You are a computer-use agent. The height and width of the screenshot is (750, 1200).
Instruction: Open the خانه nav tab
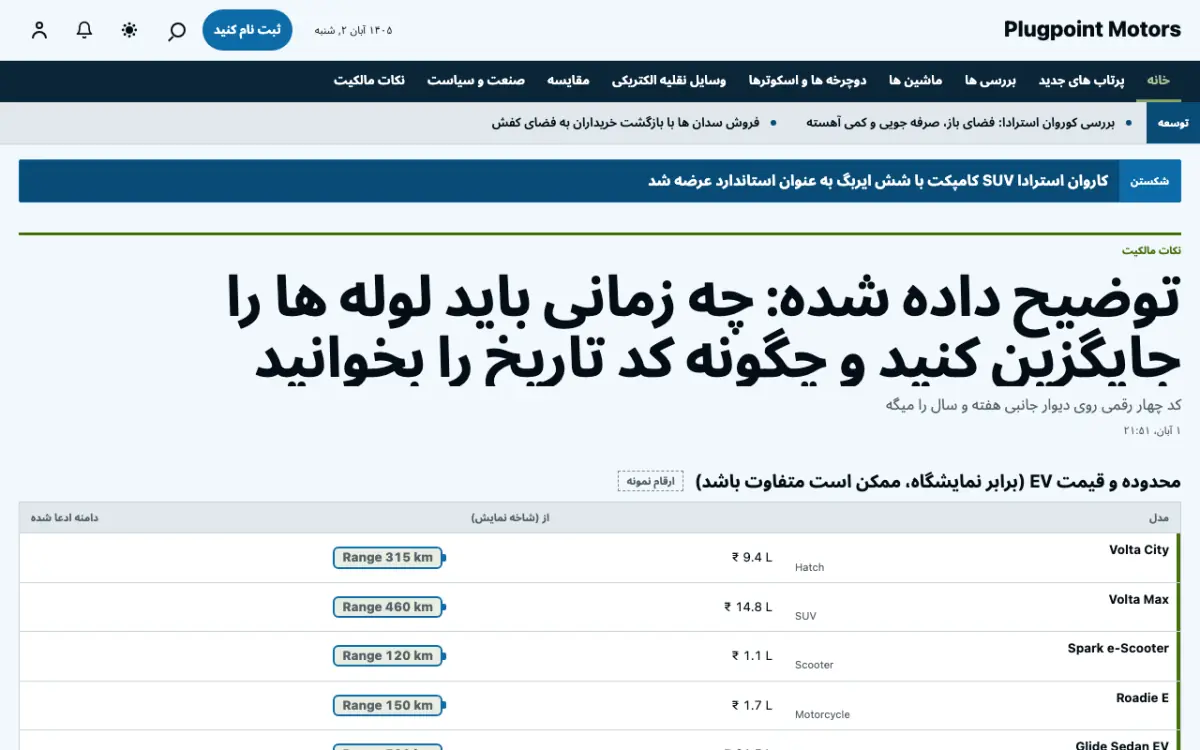pos(1158,81)
